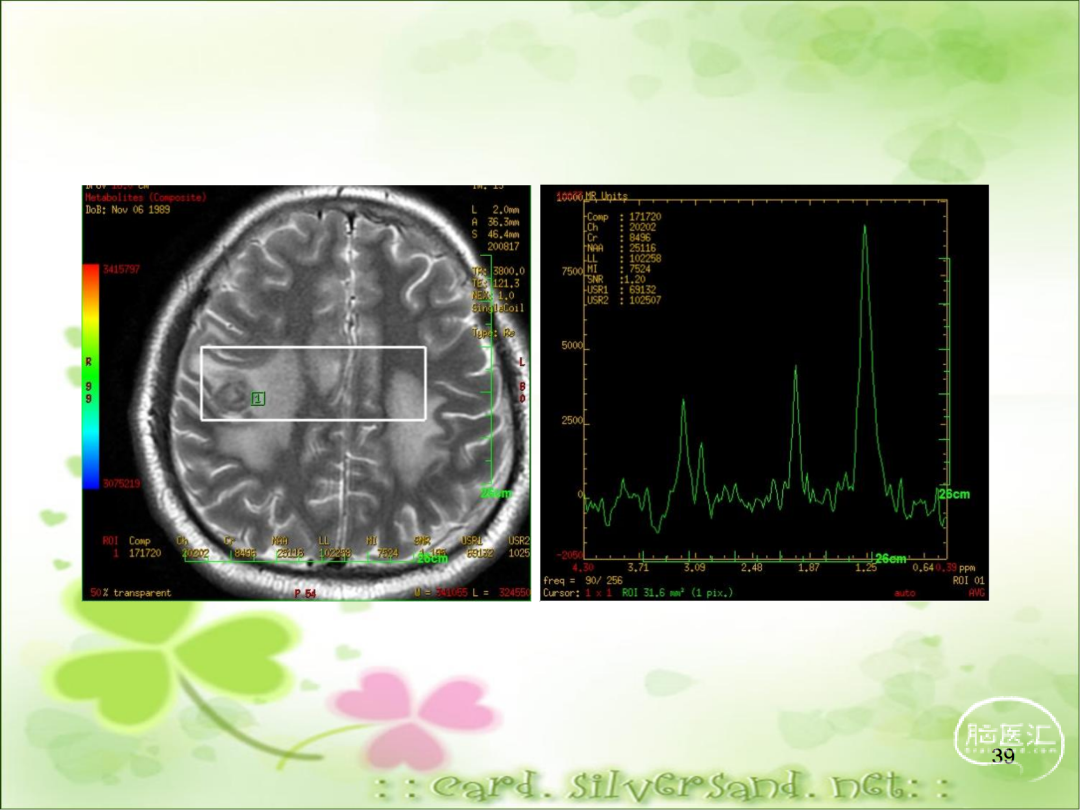Click the '50% transparent' label
This screenshot has height=810, width=1080.
(x=130, y=593)
